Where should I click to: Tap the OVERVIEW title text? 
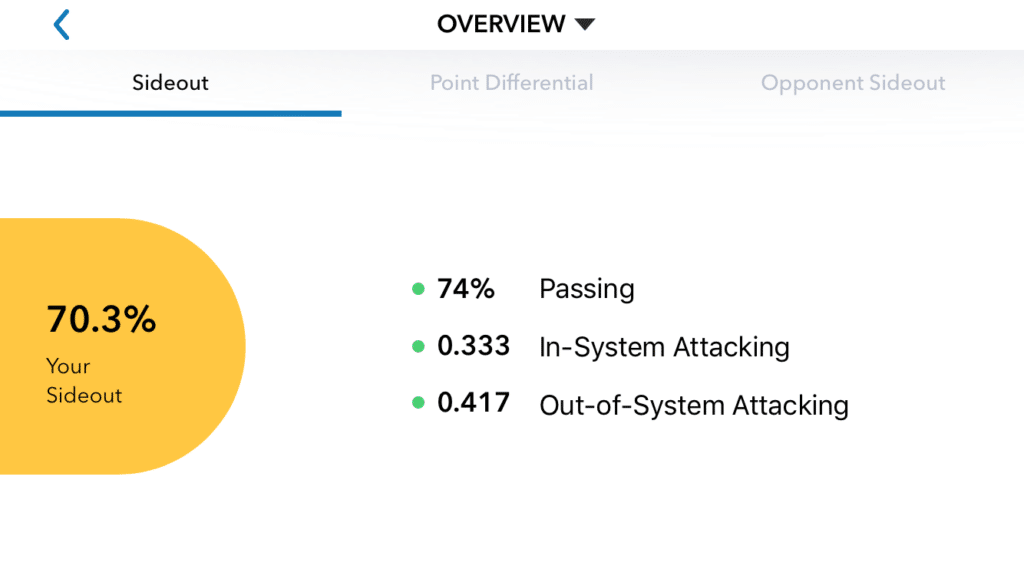(x=501, y=24)
